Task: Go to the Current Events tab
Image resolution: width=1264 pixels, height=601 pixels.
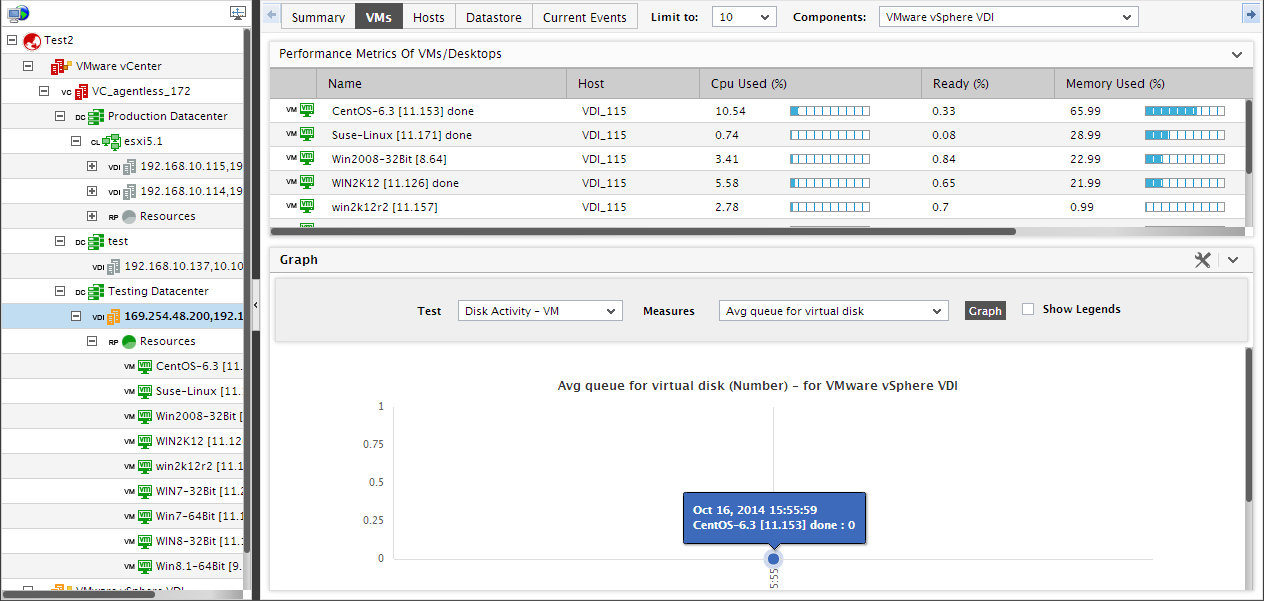Action: point(585,17)
